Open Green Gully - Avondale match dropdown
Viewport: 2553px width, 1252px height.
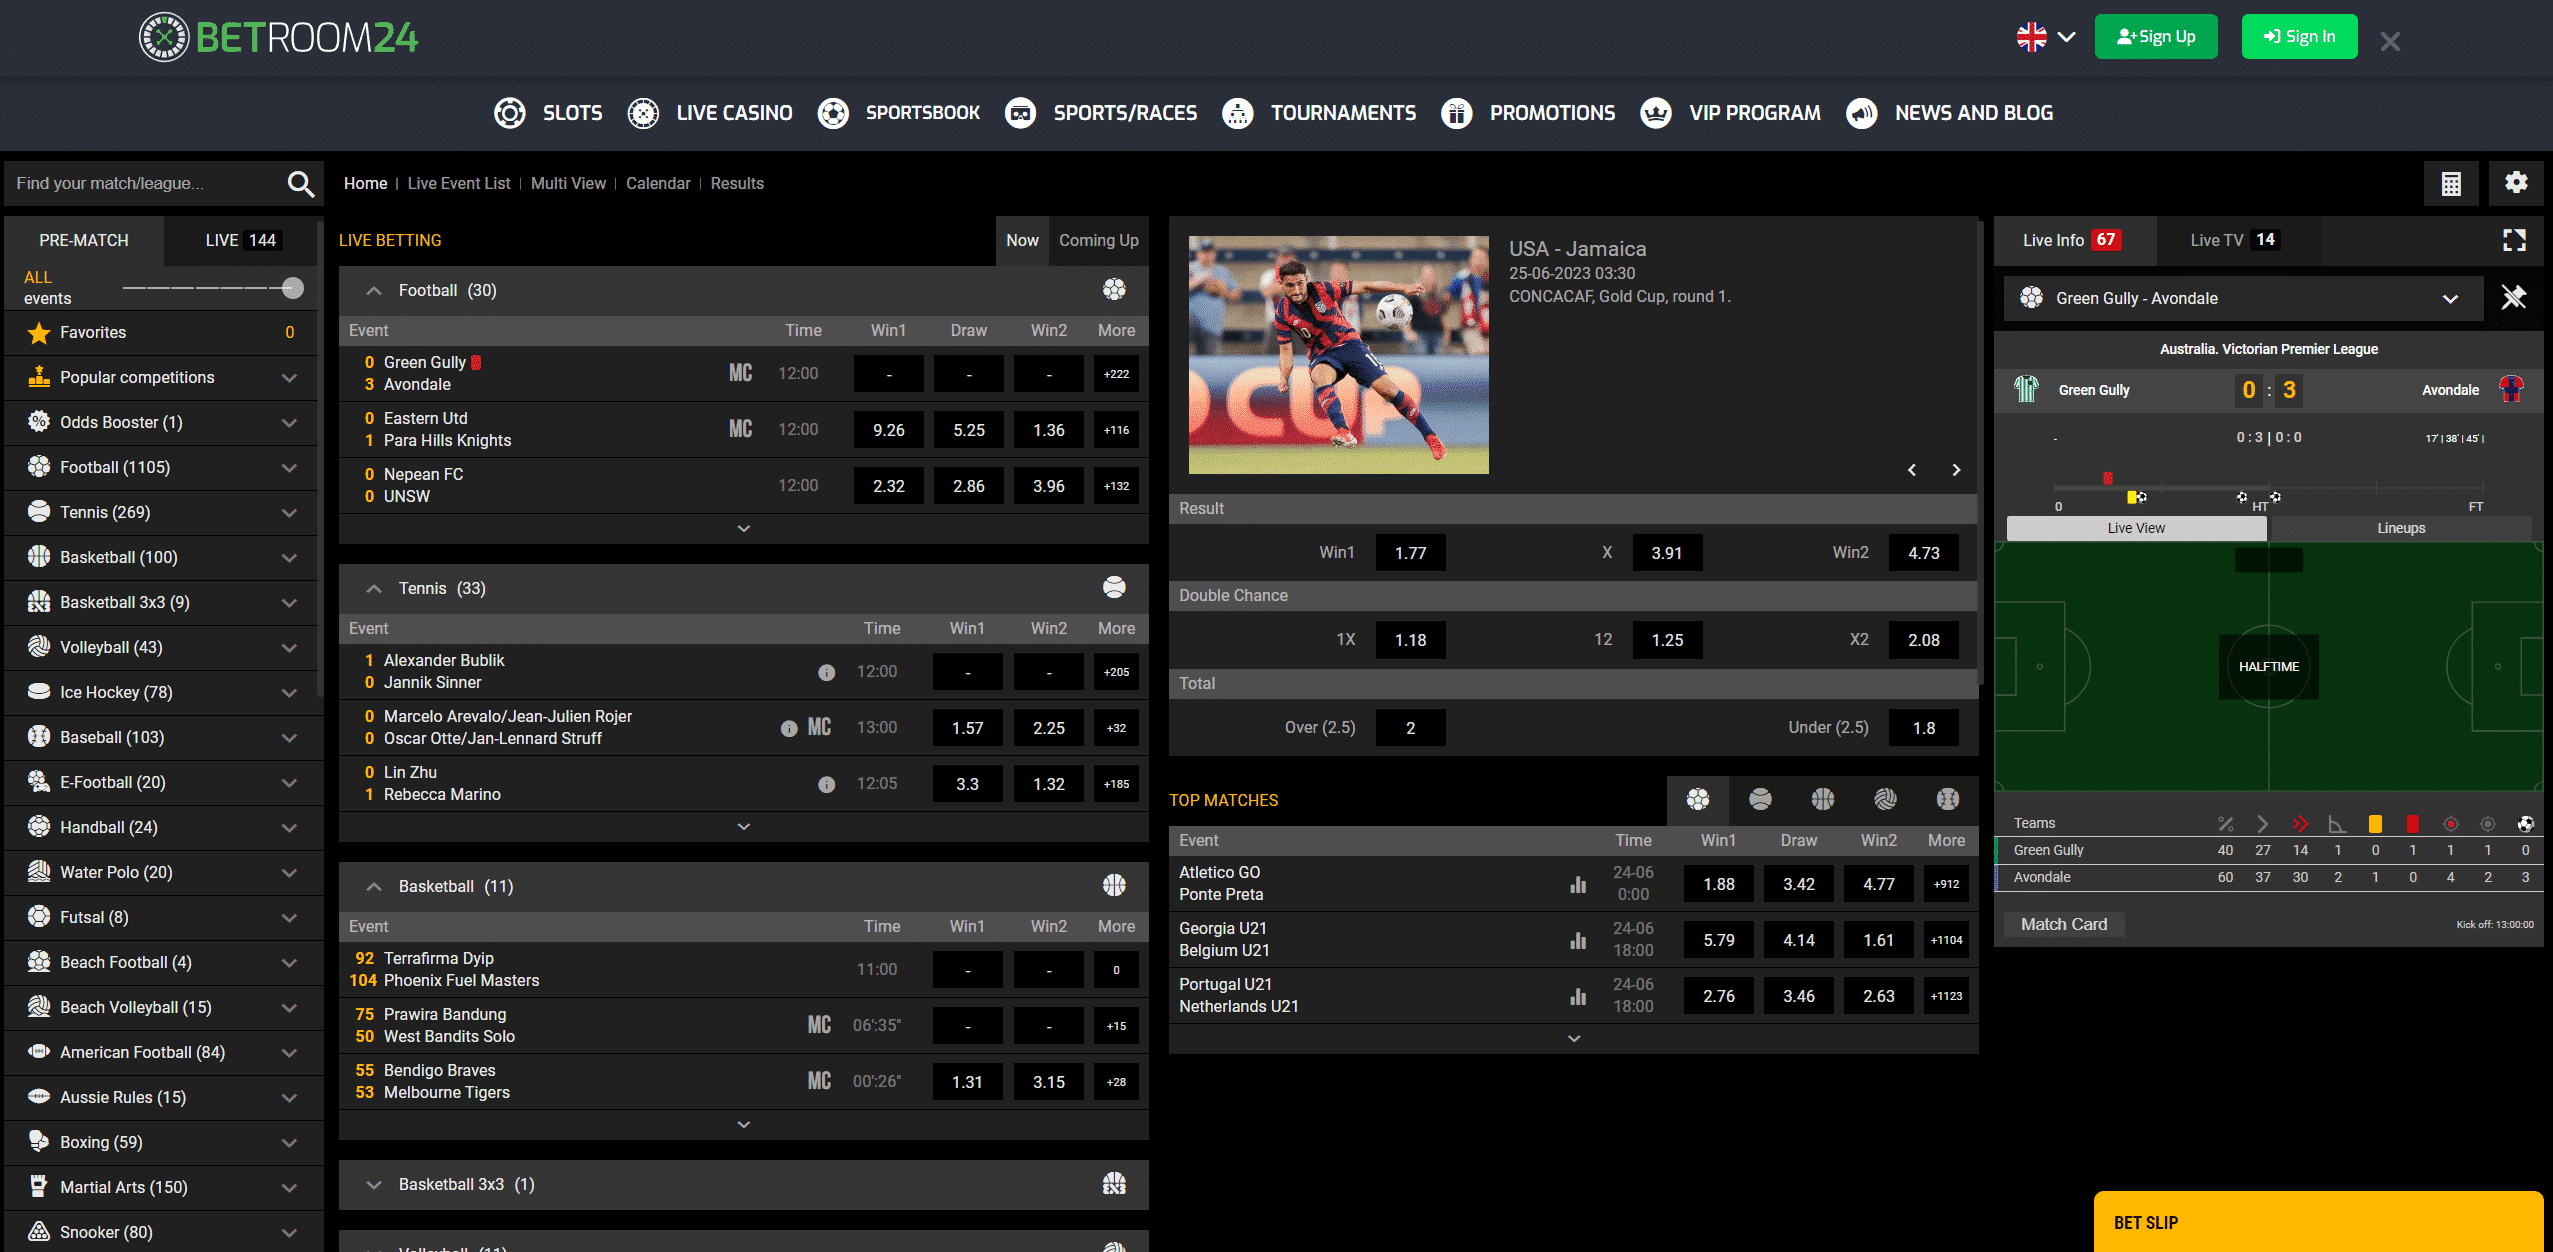pos(2244,298)
